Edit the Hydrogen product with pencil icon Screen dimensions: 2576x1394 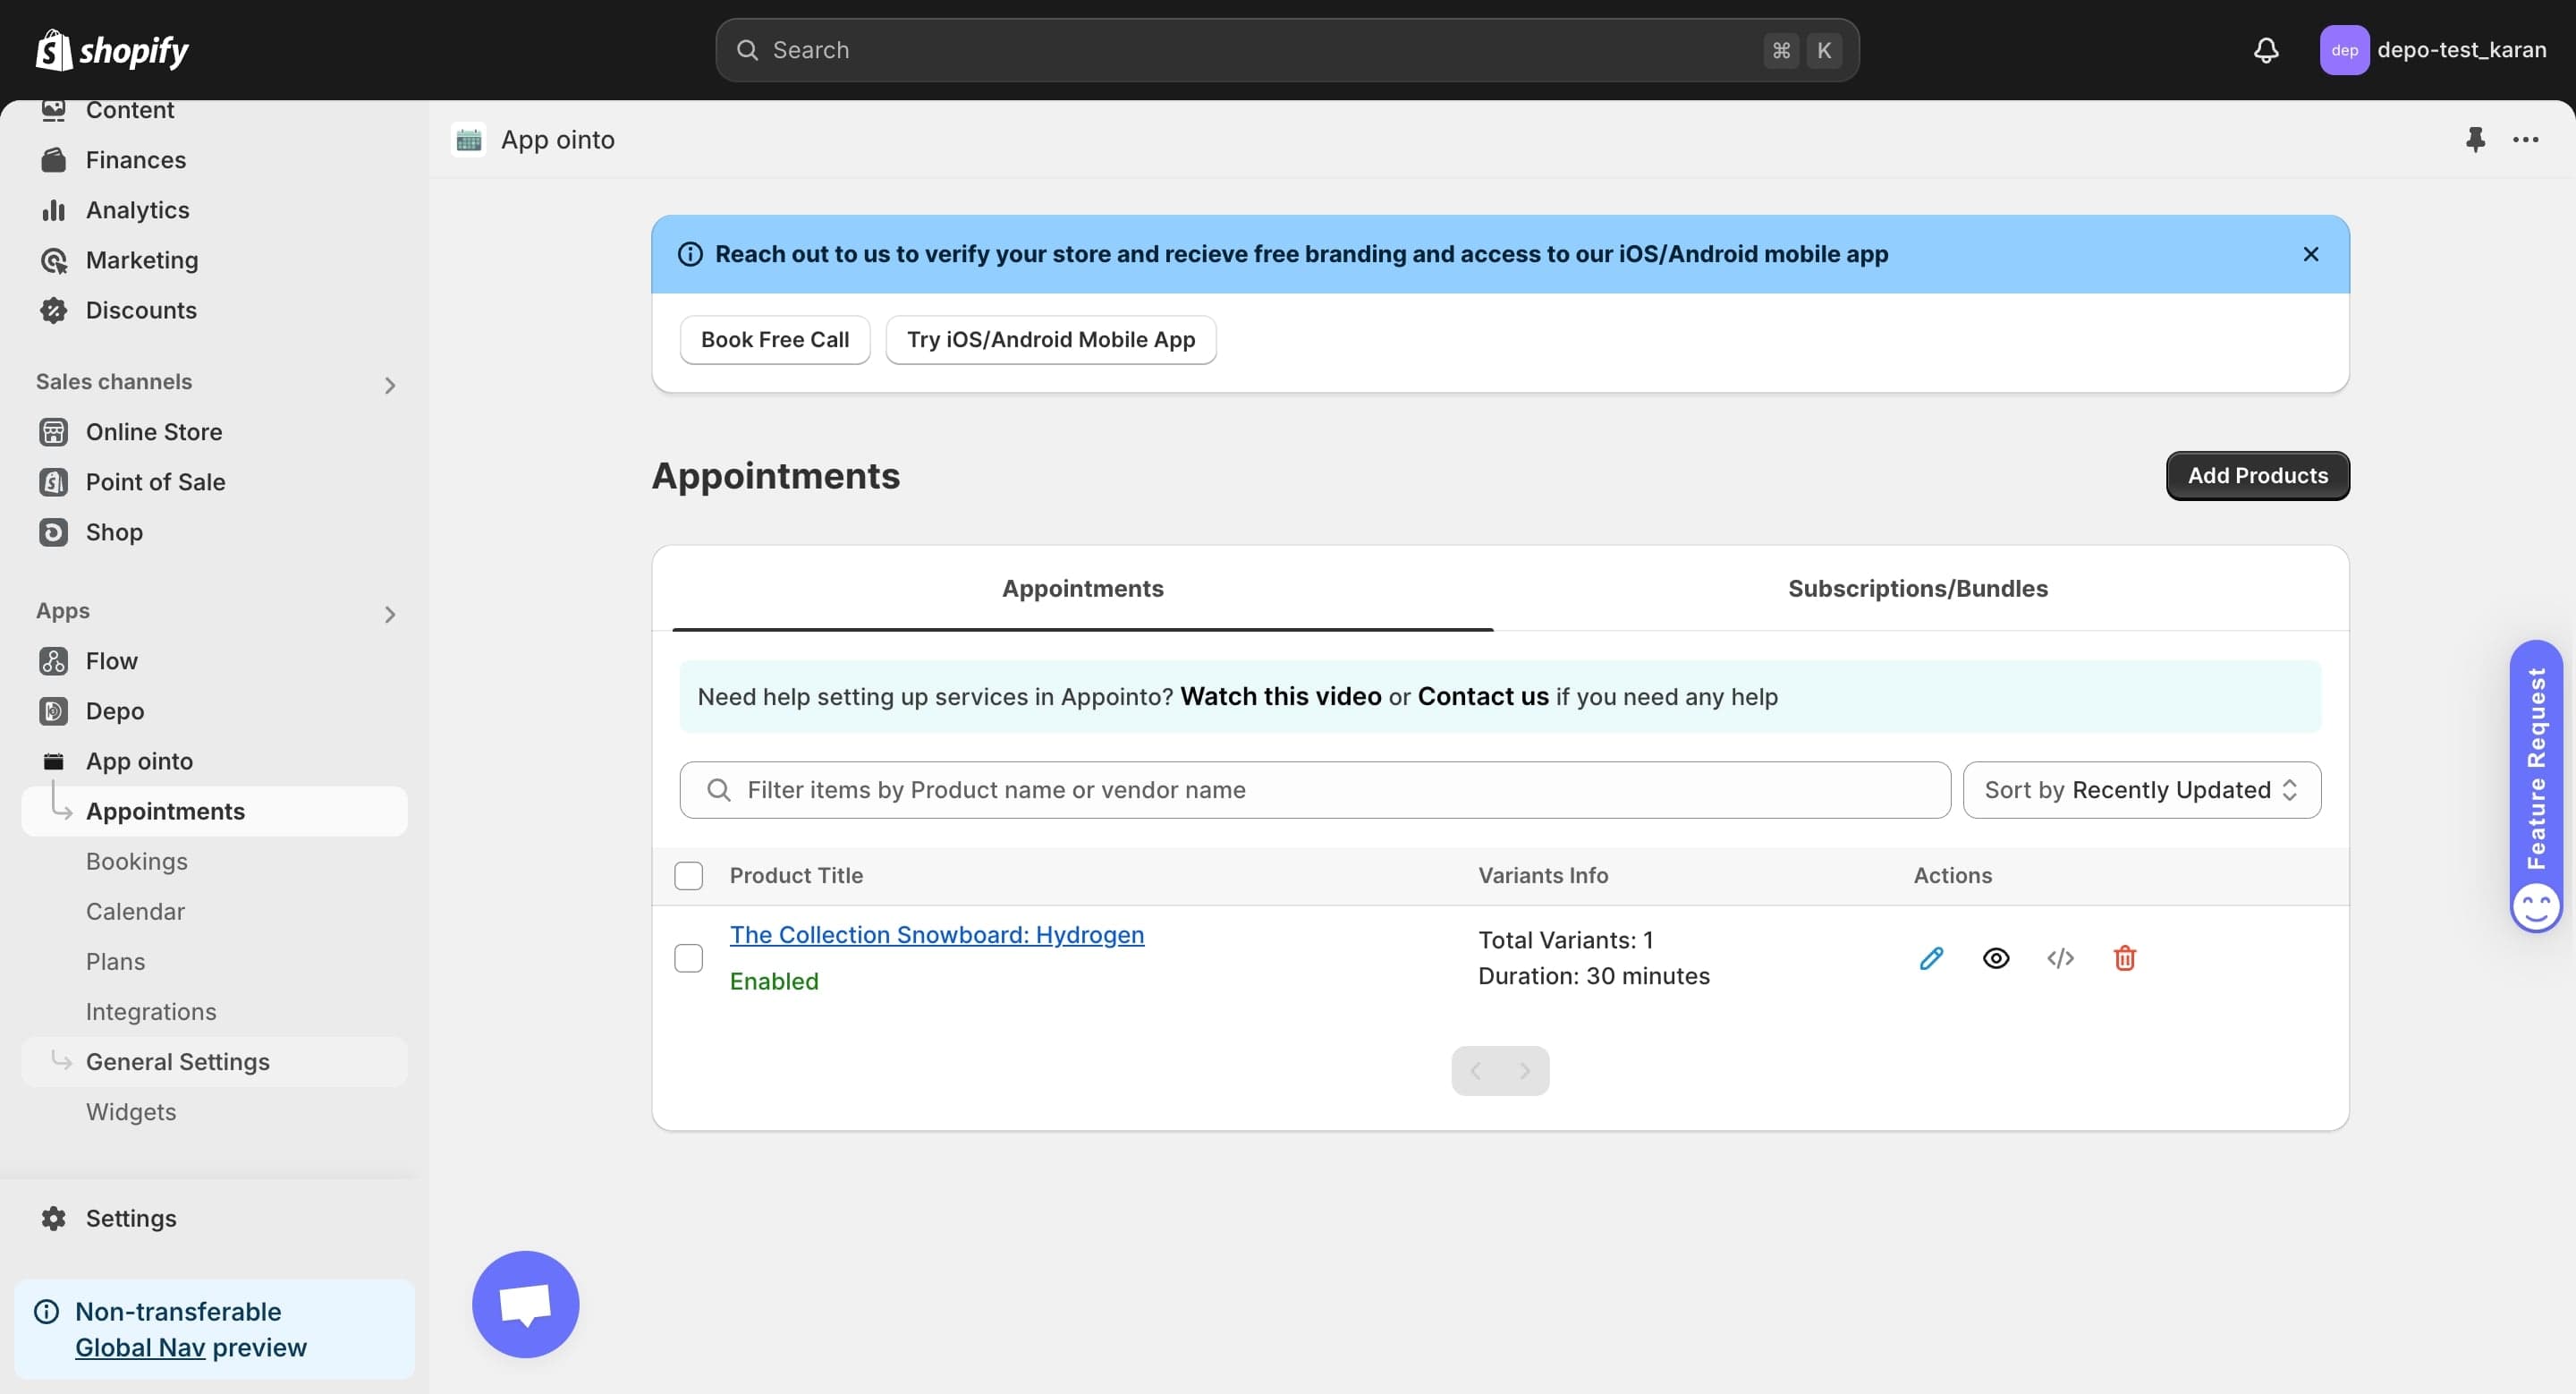[x=1932, y=958]
